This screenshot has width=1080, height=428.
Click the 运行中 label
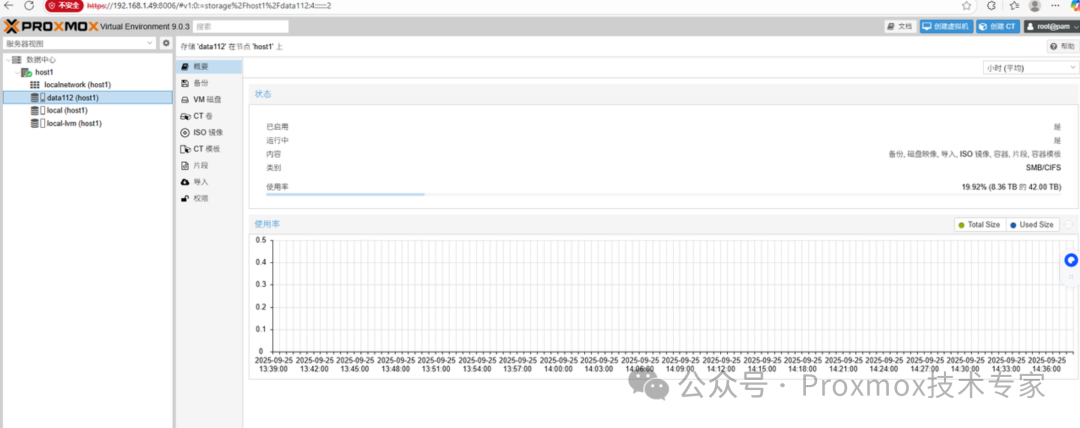pyautogui.click(x=278, y=141)
